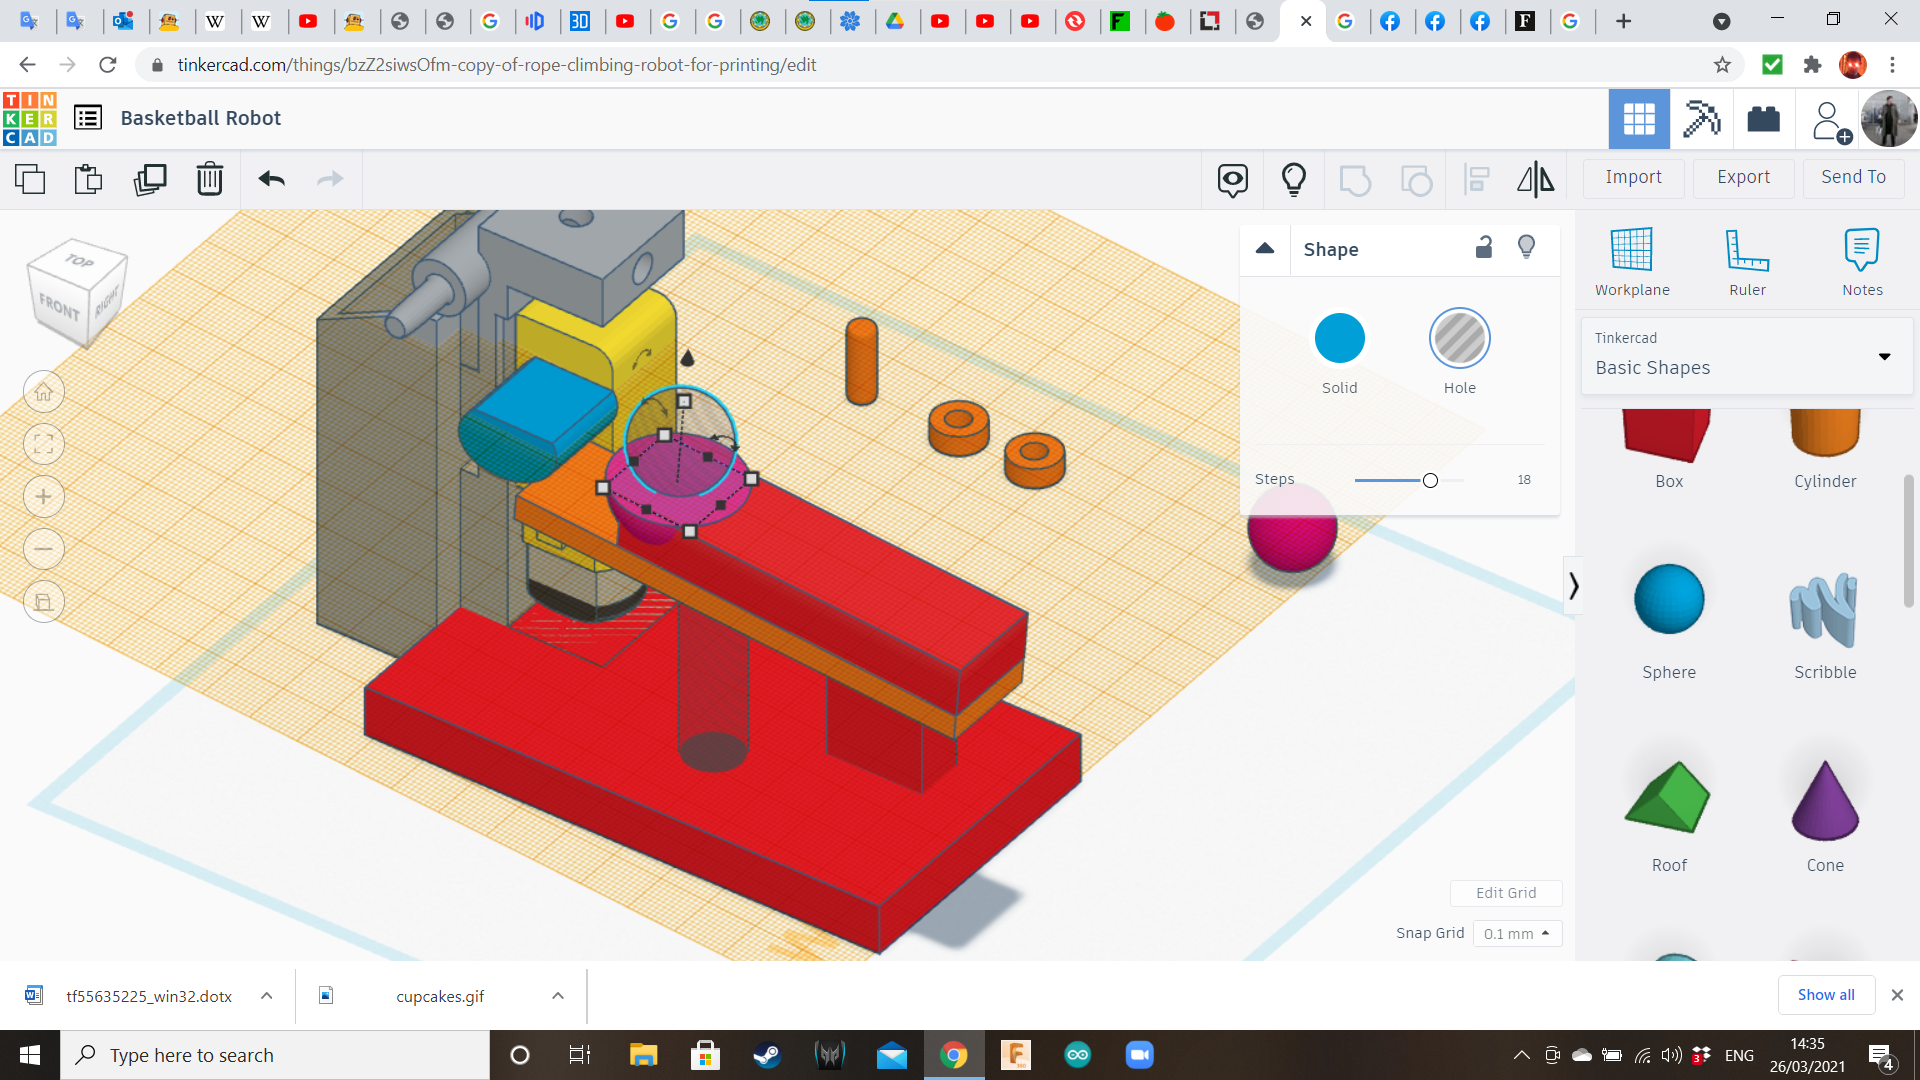Open the Snap Grid value dropdown

coord(1516,933)
